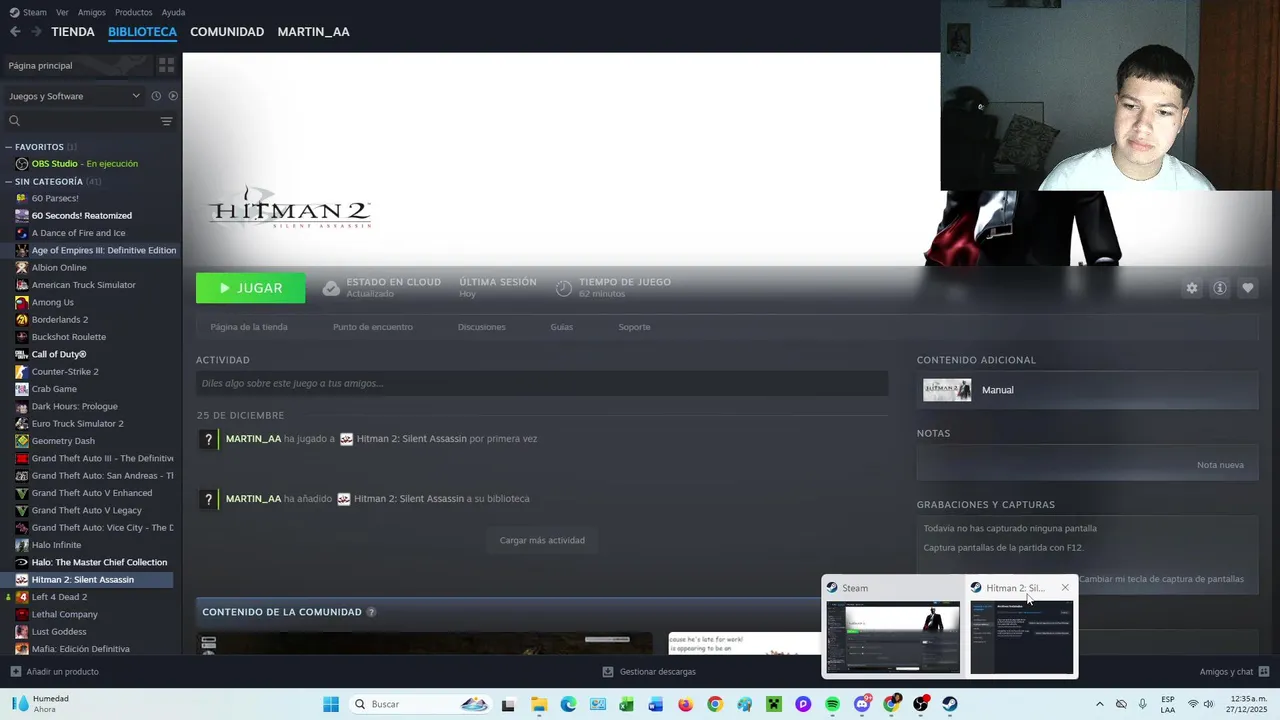The height and width of the screenshot is (720, 1280).
Task: Expand the Juegos y Software dropdown
Action: pos(74,96)
